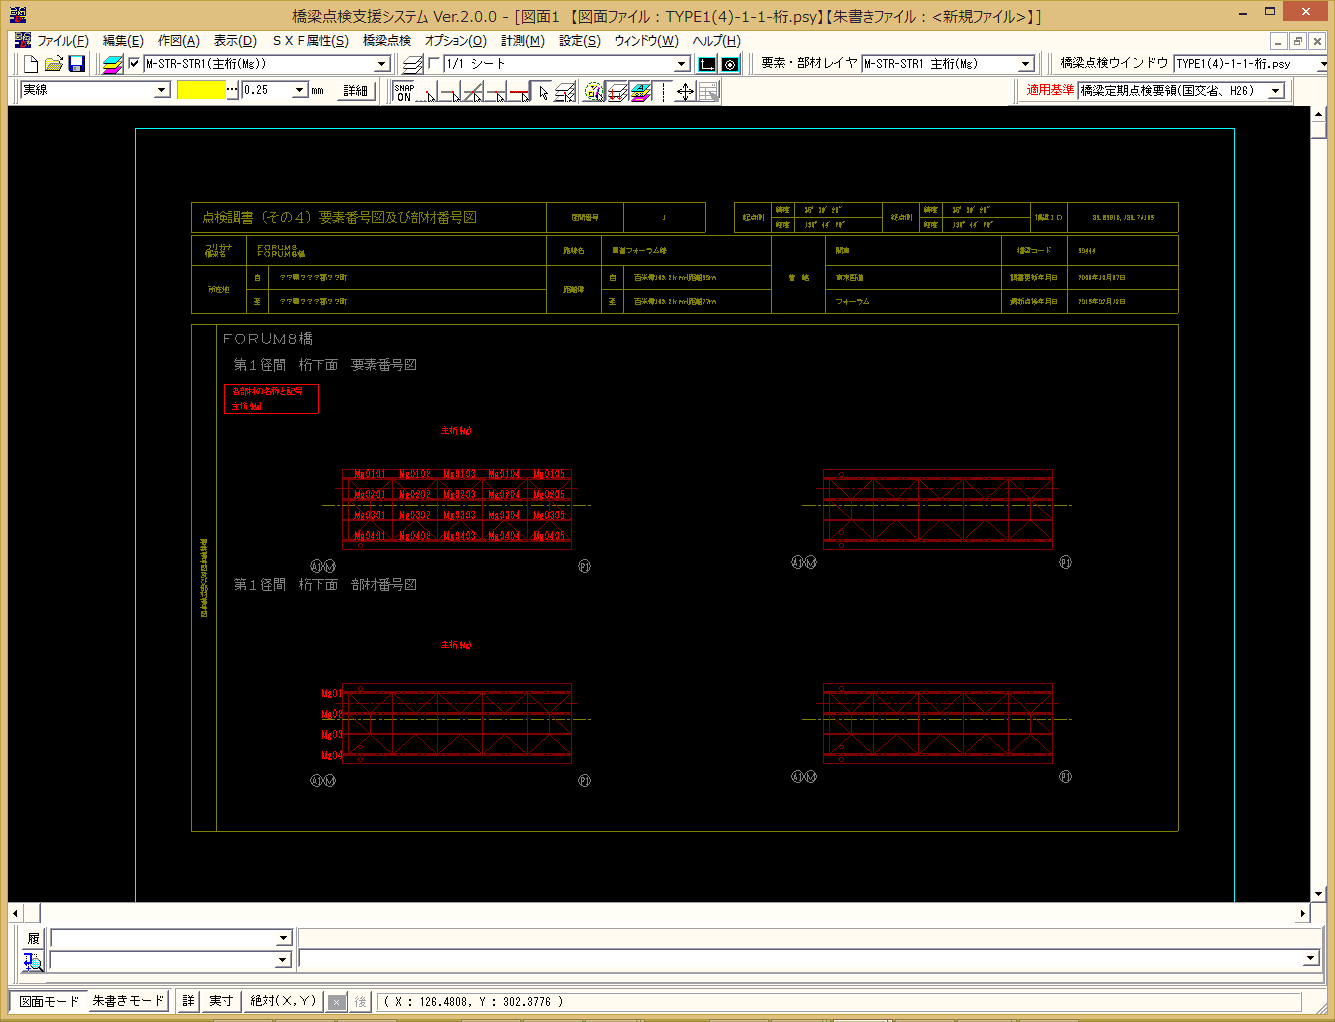Select the red line snap icon
The height and width of the screenshot is (1022, 1335).
[x=519, y=92]
